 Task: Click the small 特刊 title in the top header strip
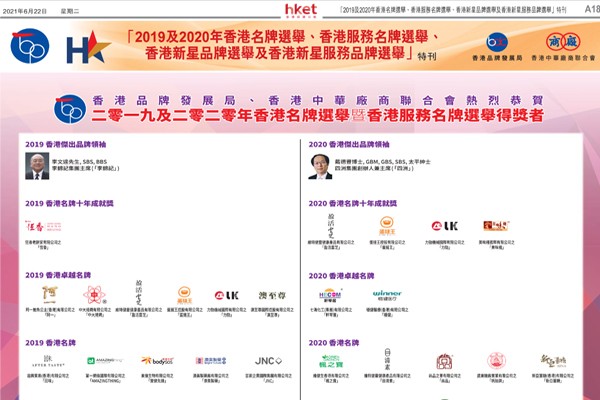pos(453,10)
